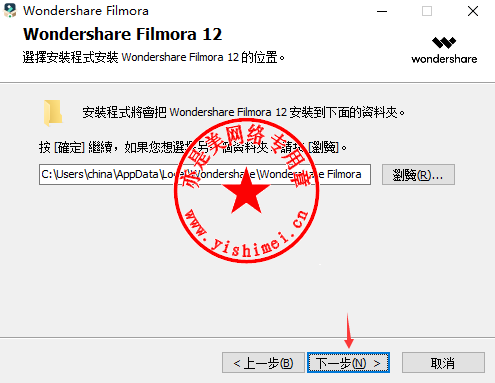Click the disabled maximize window icon

pos(427,11)
